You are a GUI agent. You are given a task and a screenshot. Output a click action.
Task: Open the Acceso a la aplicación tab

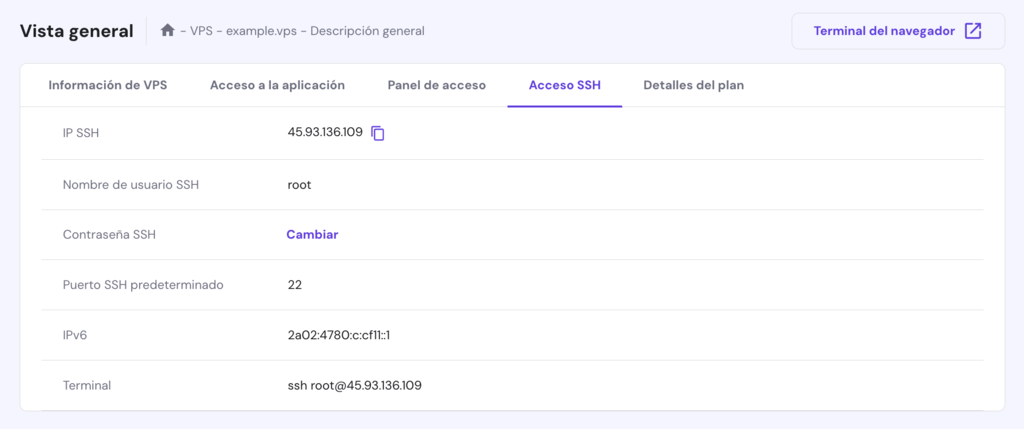coord(277,85)
